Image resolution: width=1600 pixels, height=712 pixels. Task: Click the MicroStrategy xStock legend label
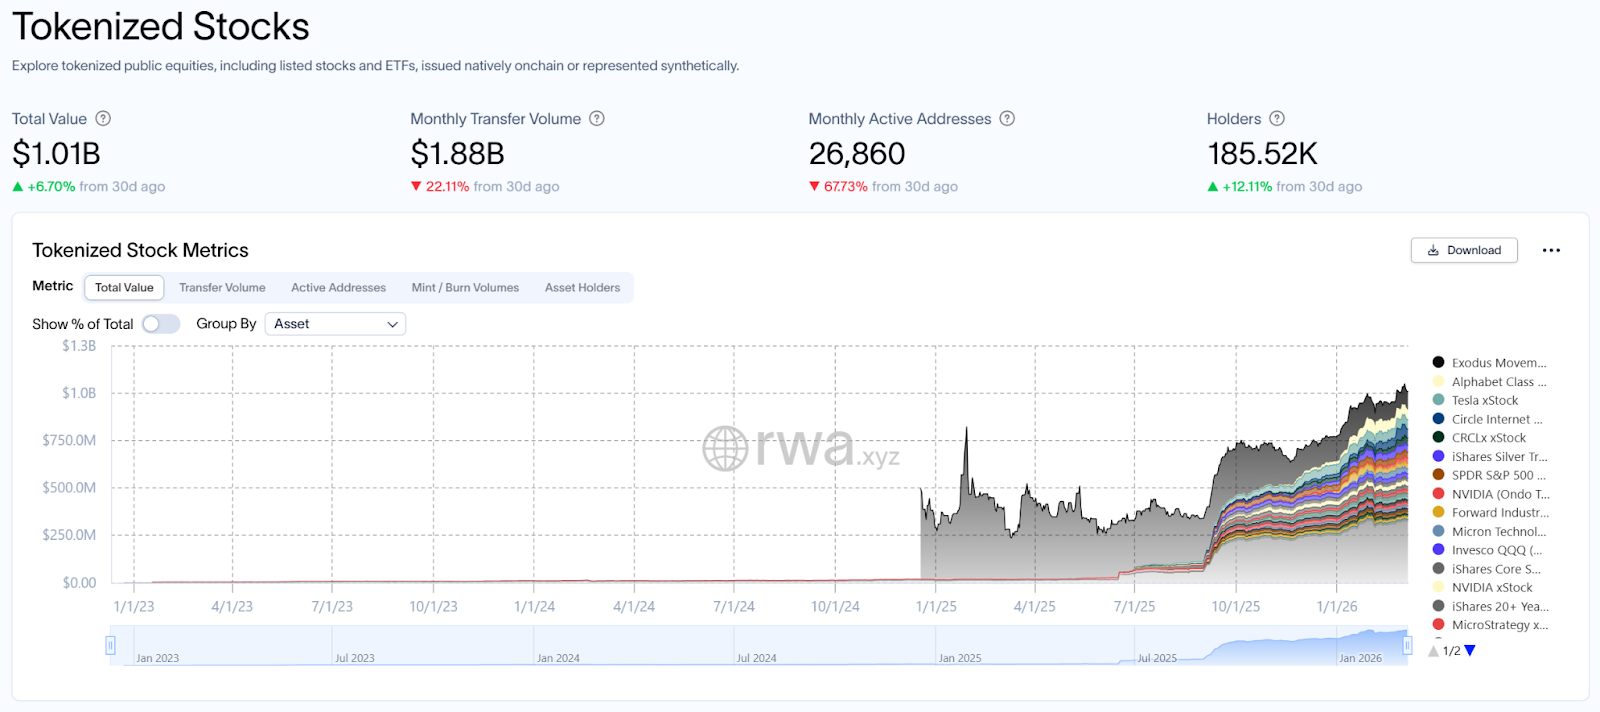(x=1500, y=625)
